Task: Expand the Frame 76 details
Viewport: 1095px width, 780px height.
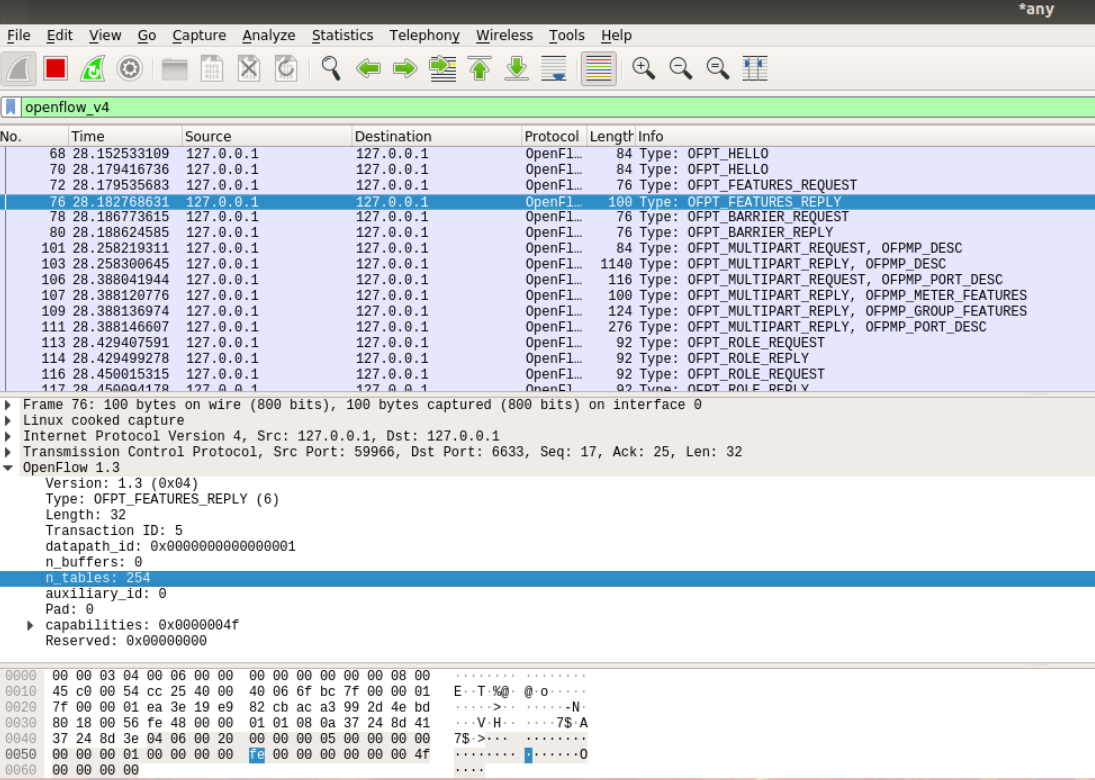Action: [9, 405]
